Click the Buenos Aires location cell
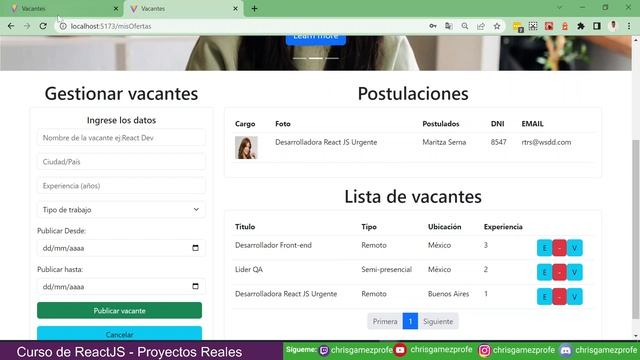 pyautogui.click(x=449, y=294)
